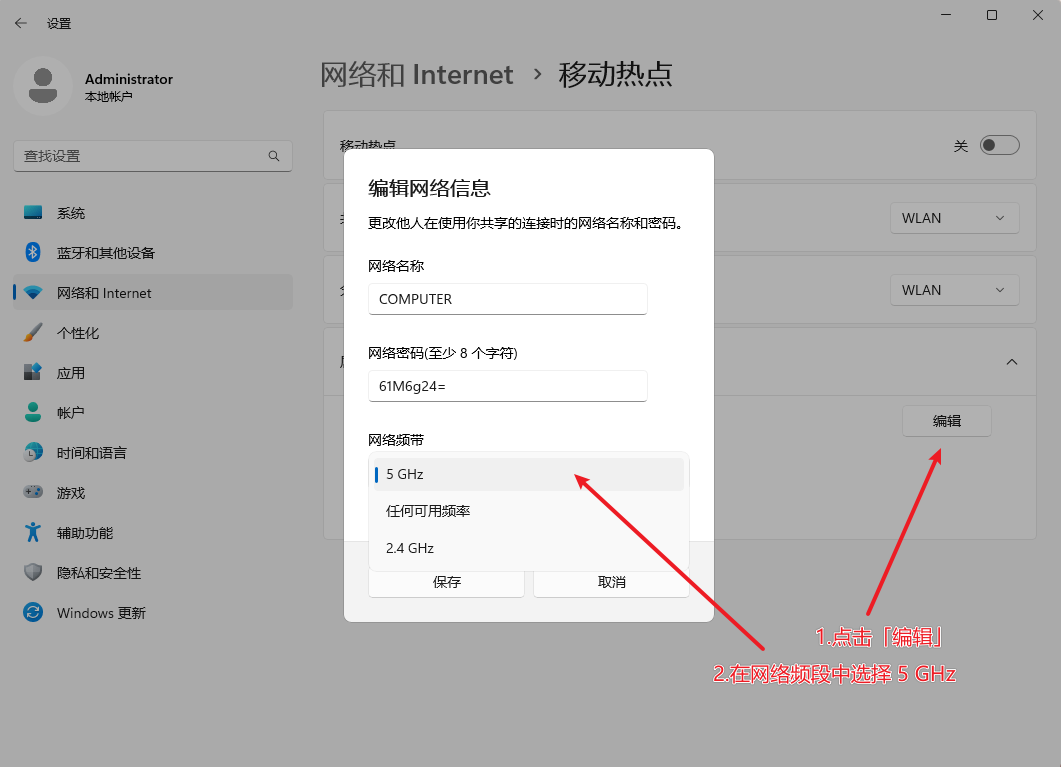The image size is (1061, 767).
Task: Click the 保存 button in dialog
Action: tap(447, 582)
